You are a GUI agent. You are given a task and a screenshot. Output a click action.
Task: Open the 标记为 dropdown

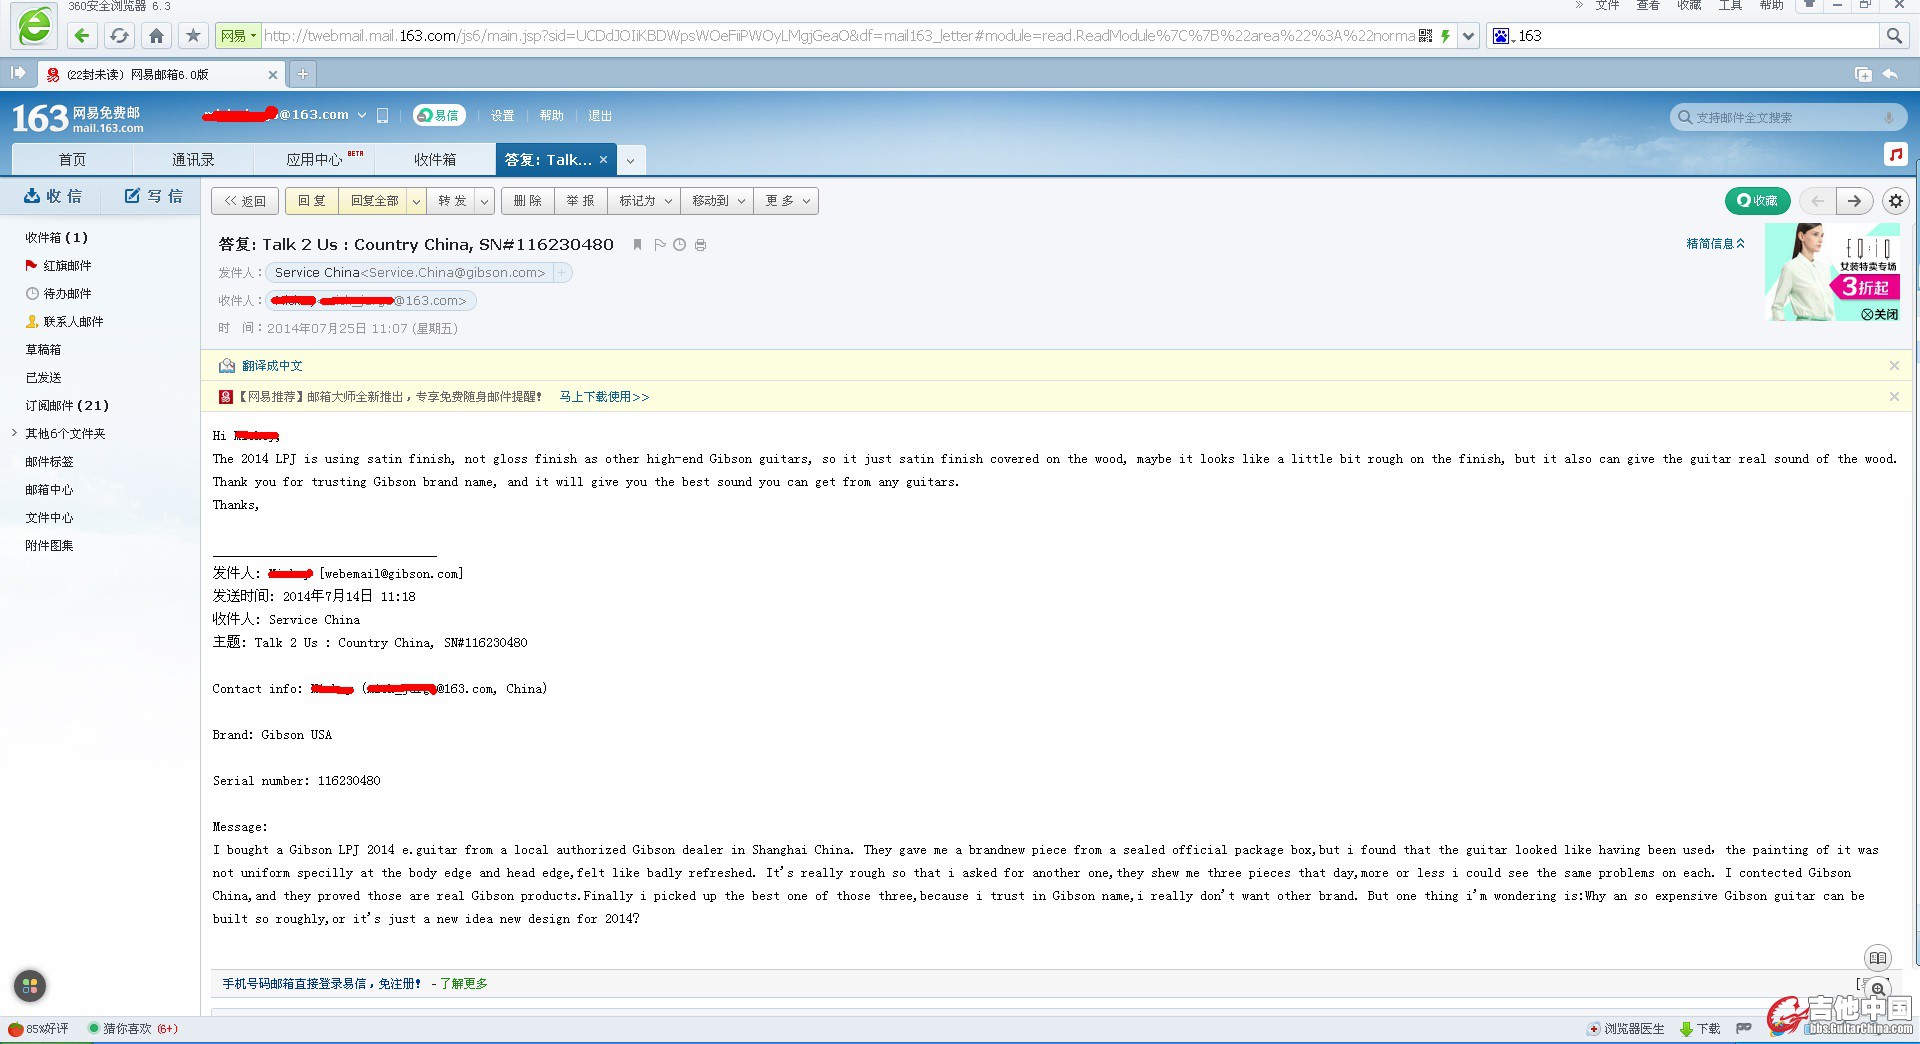(x=644, y=201)
